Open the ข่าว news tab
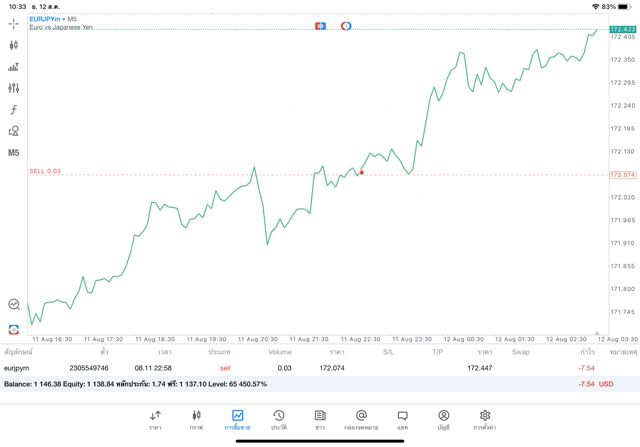The image size is (640, 447). [x=320, y=419]
